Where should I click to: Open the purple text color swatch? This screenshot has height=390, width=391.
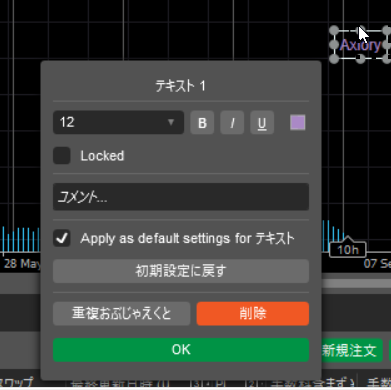[298, 122]
